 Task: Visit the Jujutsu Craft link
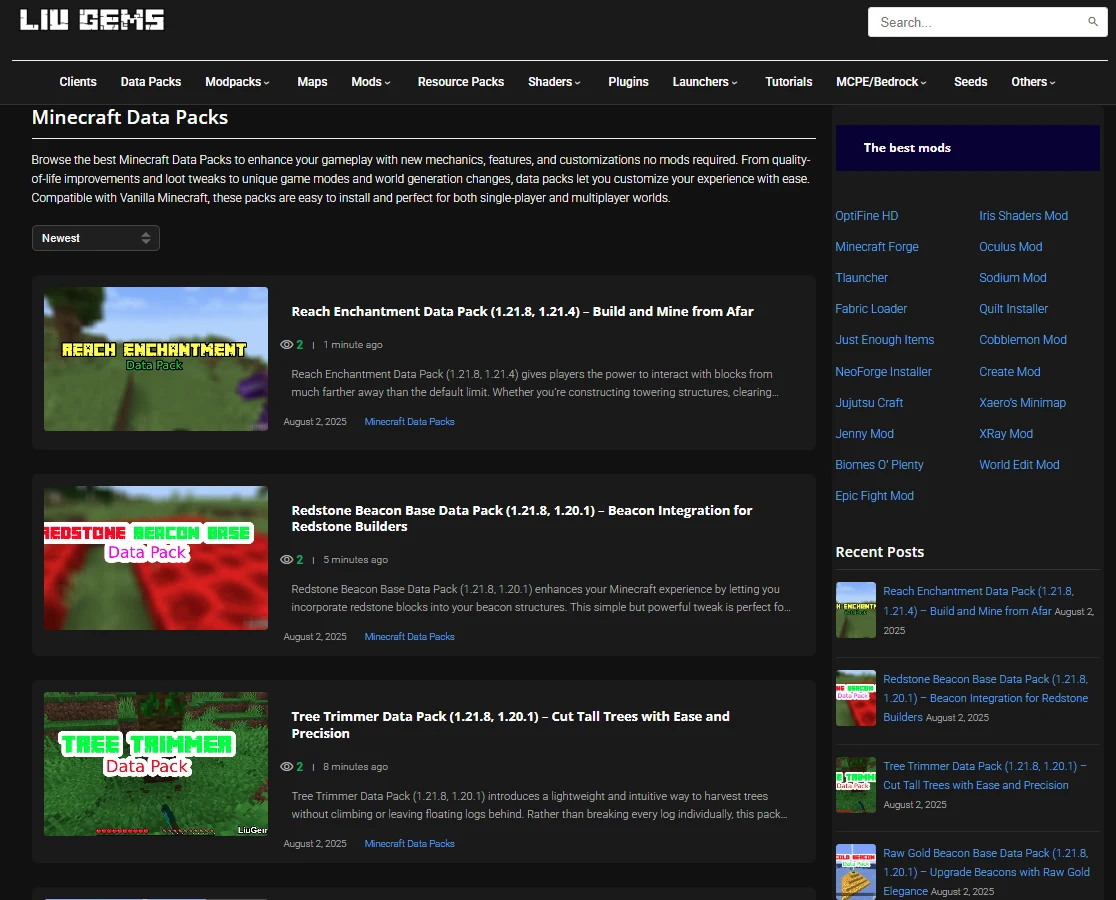(869, 403)
